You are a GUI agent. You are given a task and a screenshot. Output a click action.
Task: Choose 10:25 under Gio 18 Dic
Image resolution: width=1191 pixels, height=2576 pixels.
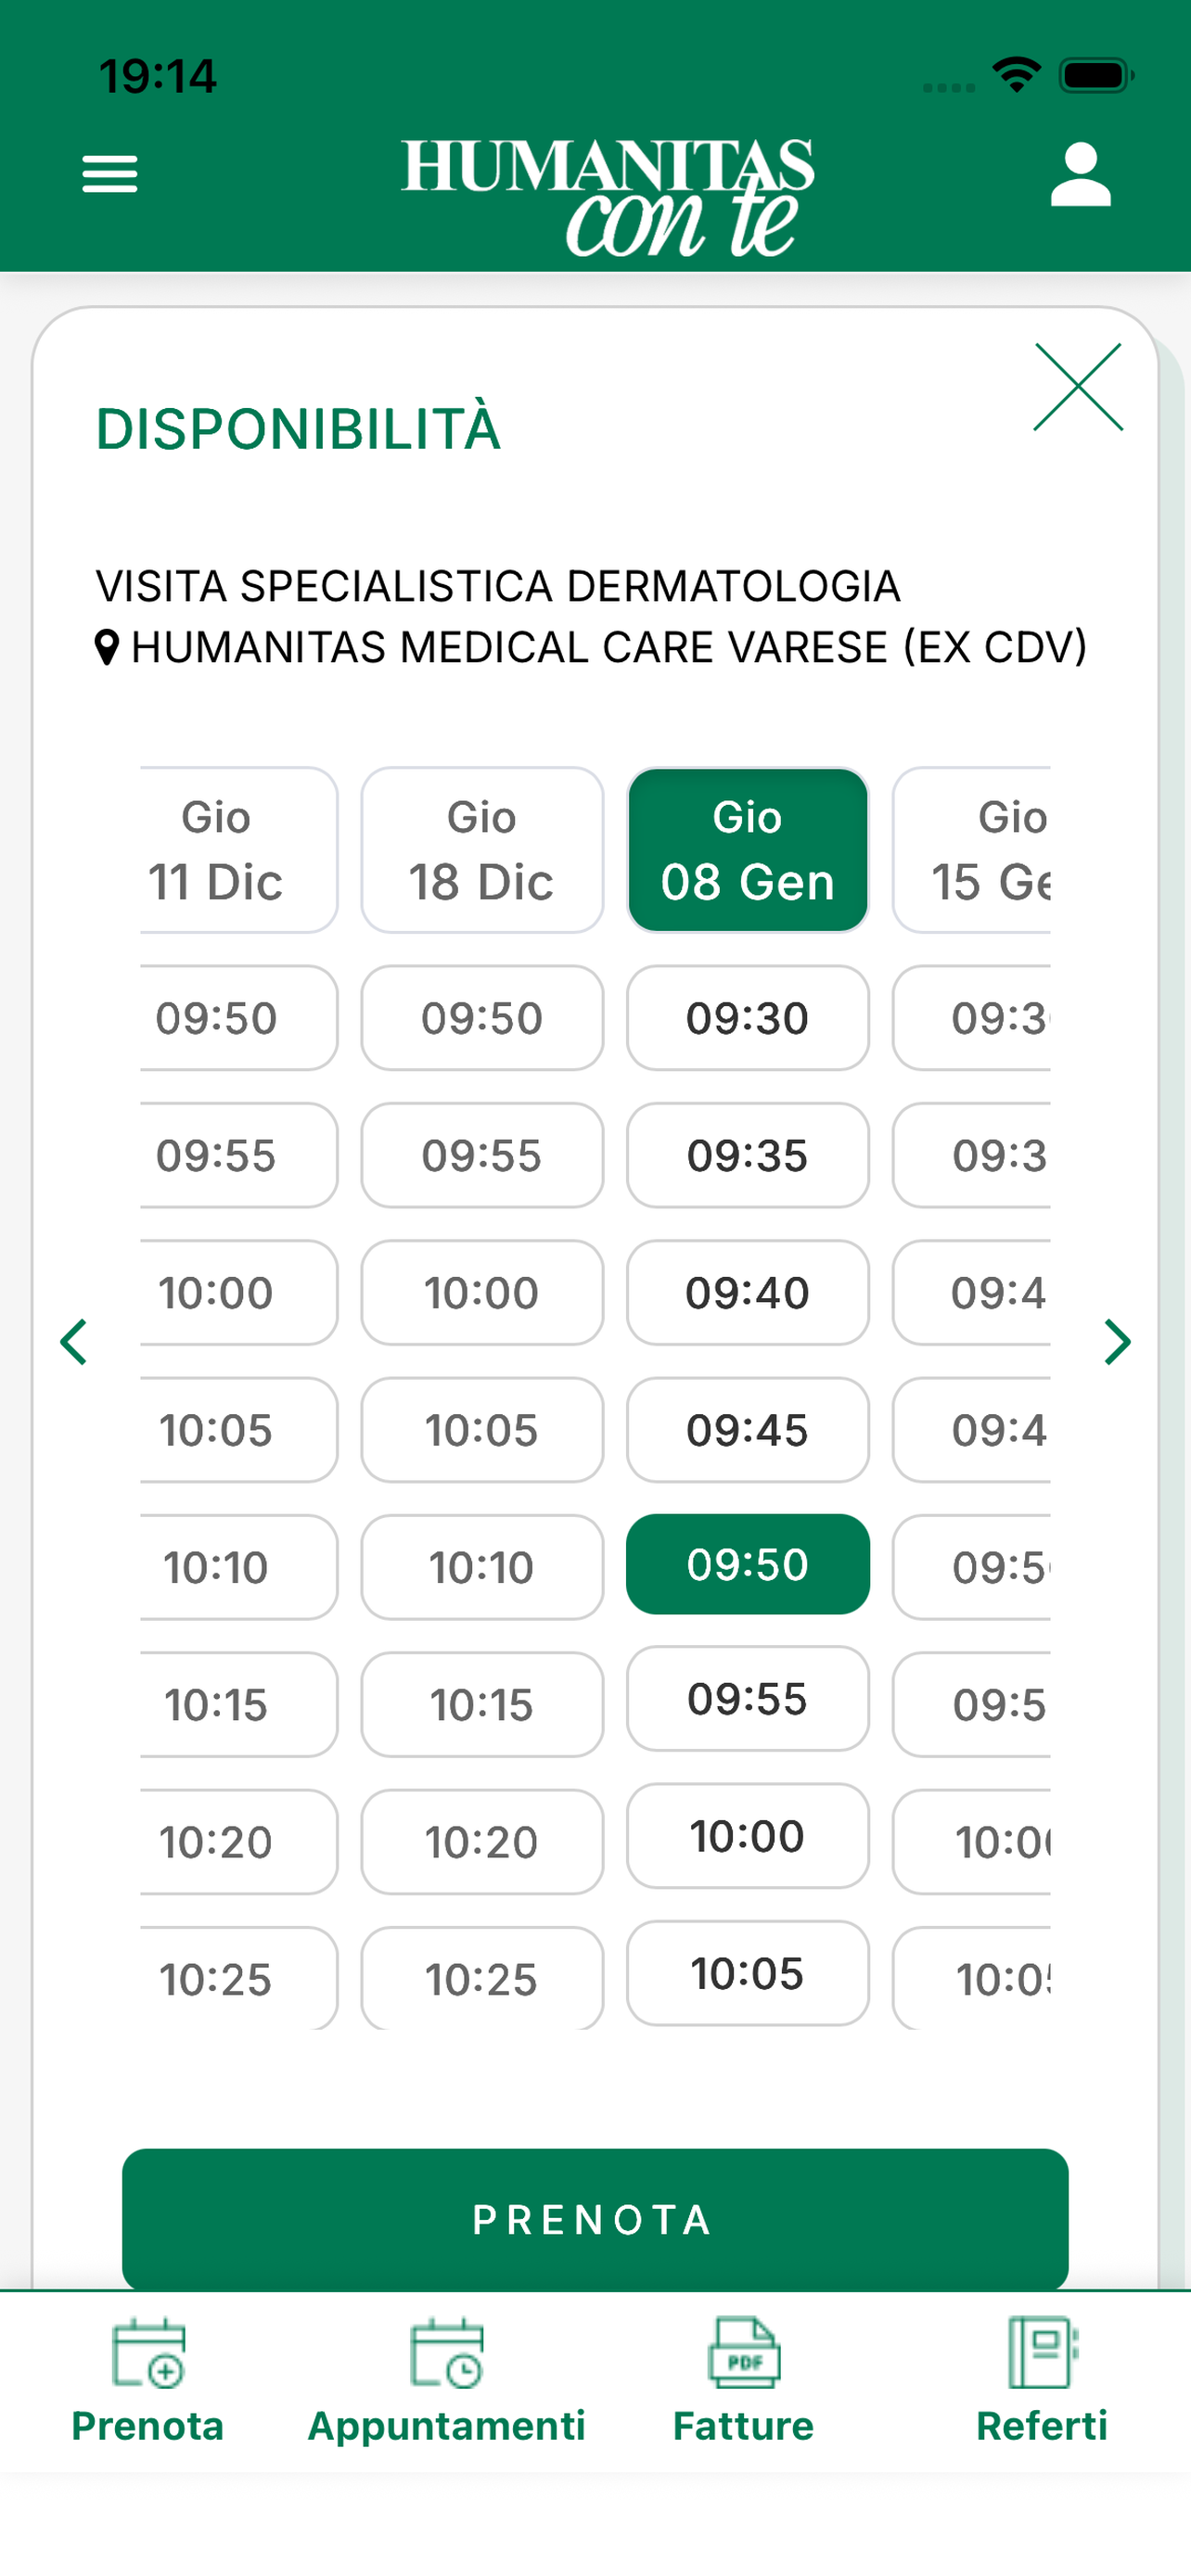(x=482, y=1978)
